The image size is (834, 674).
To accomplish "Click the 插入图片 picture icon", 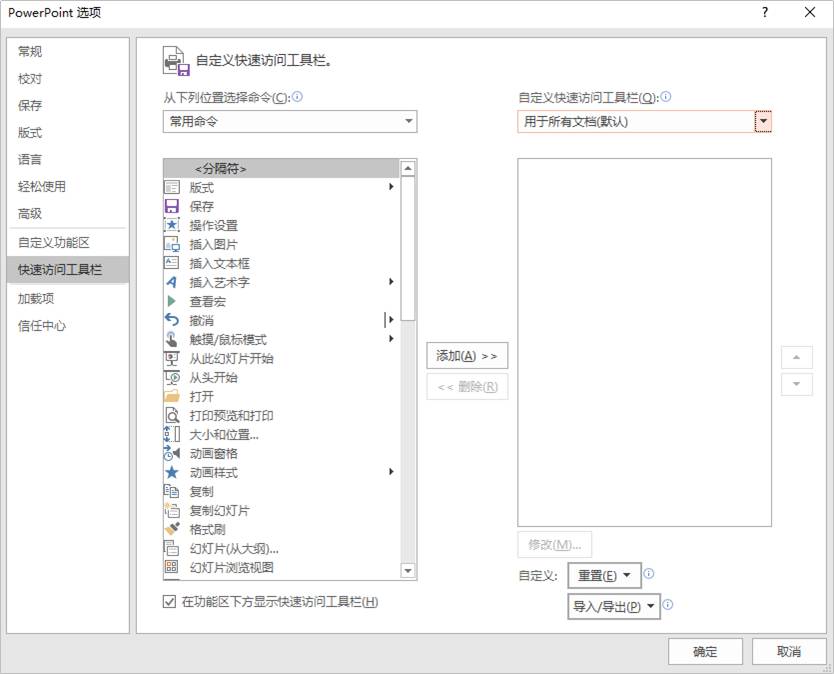I will pyautogui.click(x=172, y=244).
